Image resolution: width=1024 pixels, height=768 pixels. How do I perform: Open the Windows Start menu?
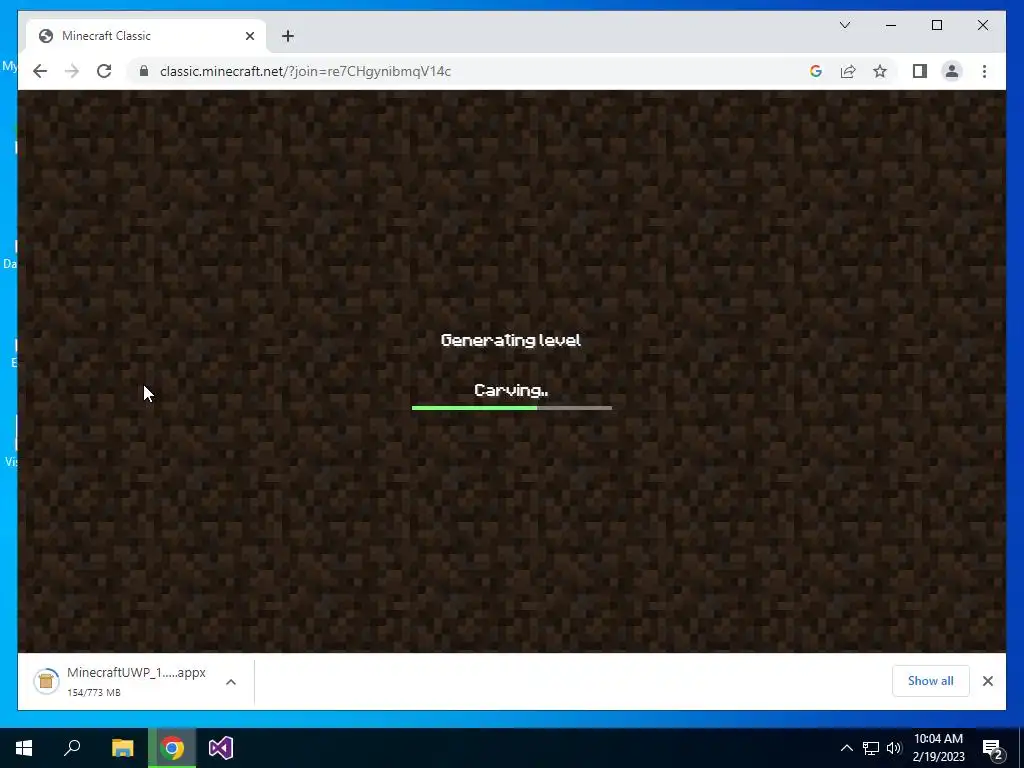point(24,748)
